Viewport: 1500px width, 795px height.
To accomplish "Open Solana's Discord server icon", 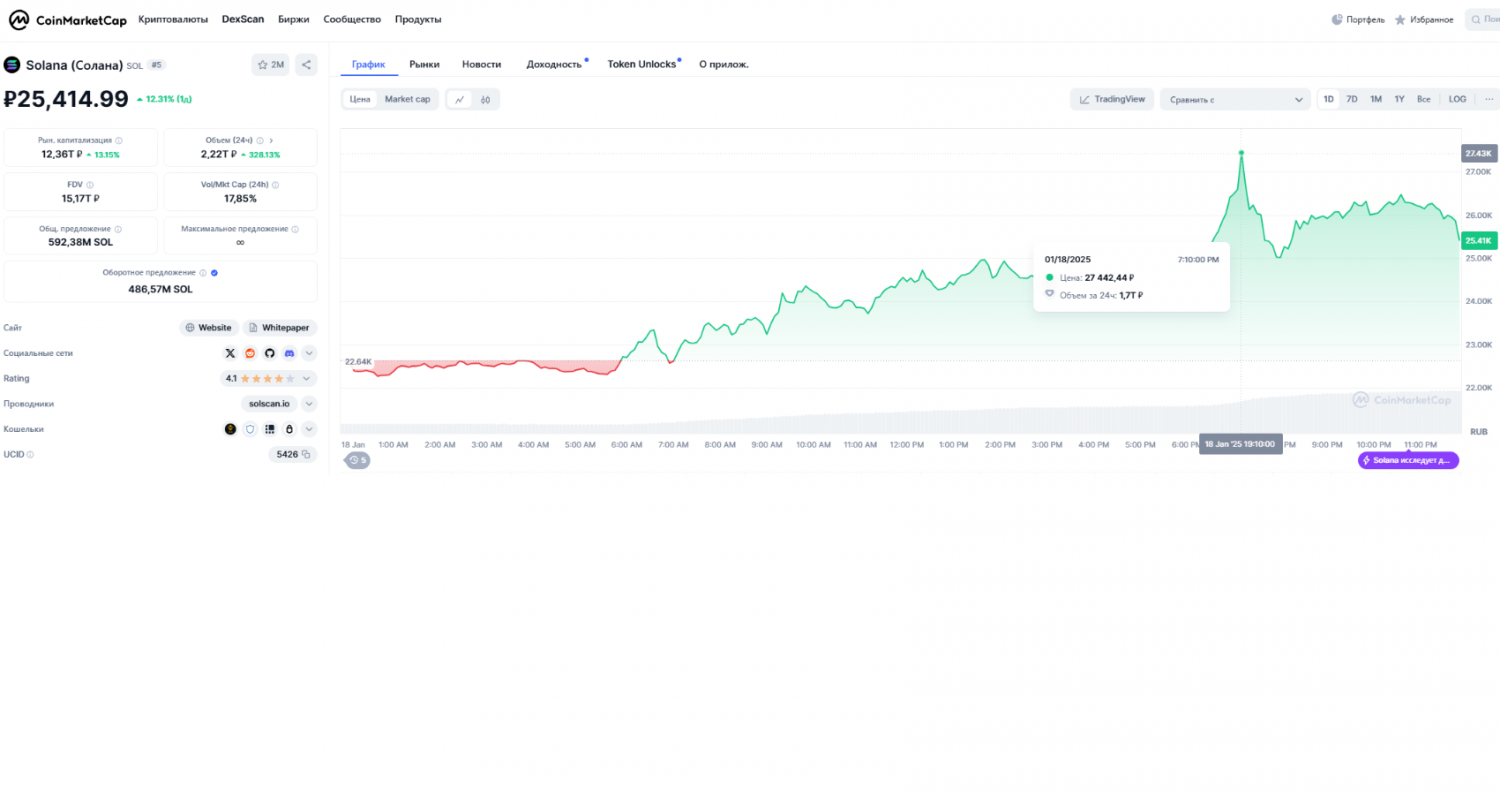I will click(x=289, y=353).
